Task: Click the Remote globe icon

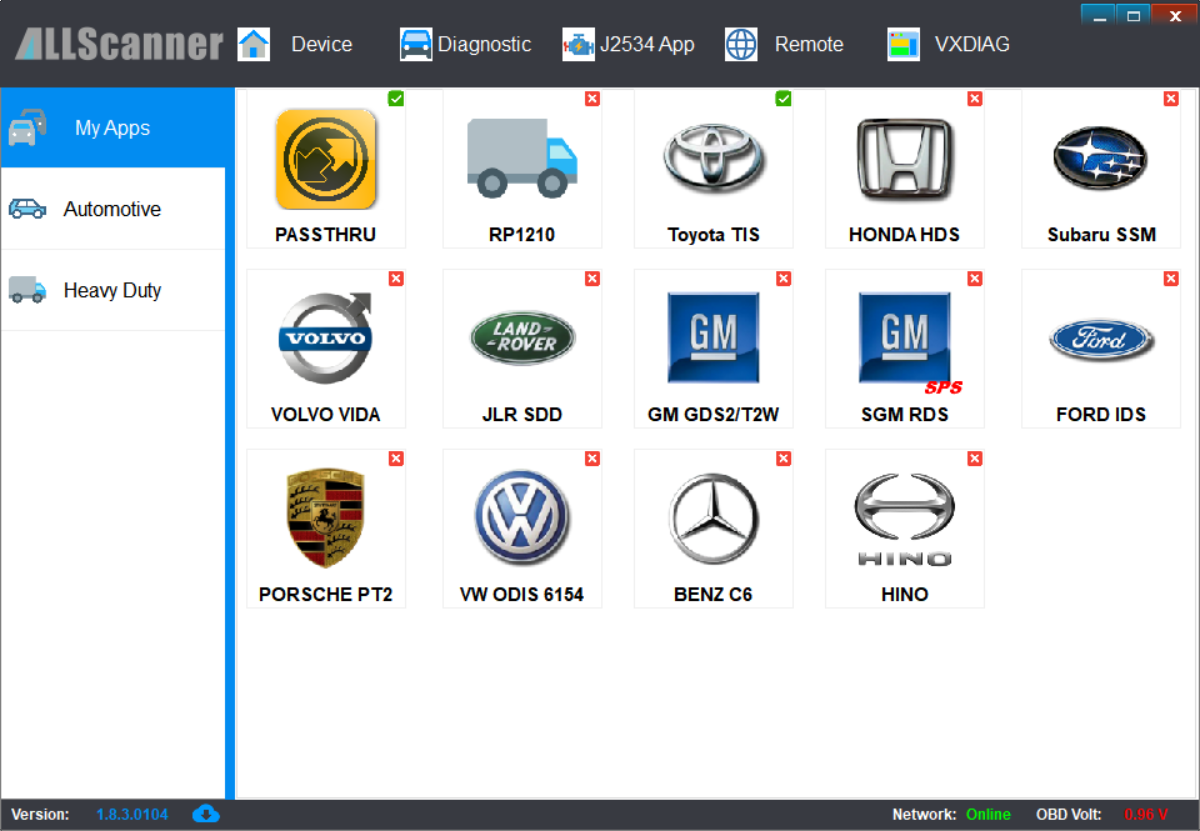Action: point(741,44)
